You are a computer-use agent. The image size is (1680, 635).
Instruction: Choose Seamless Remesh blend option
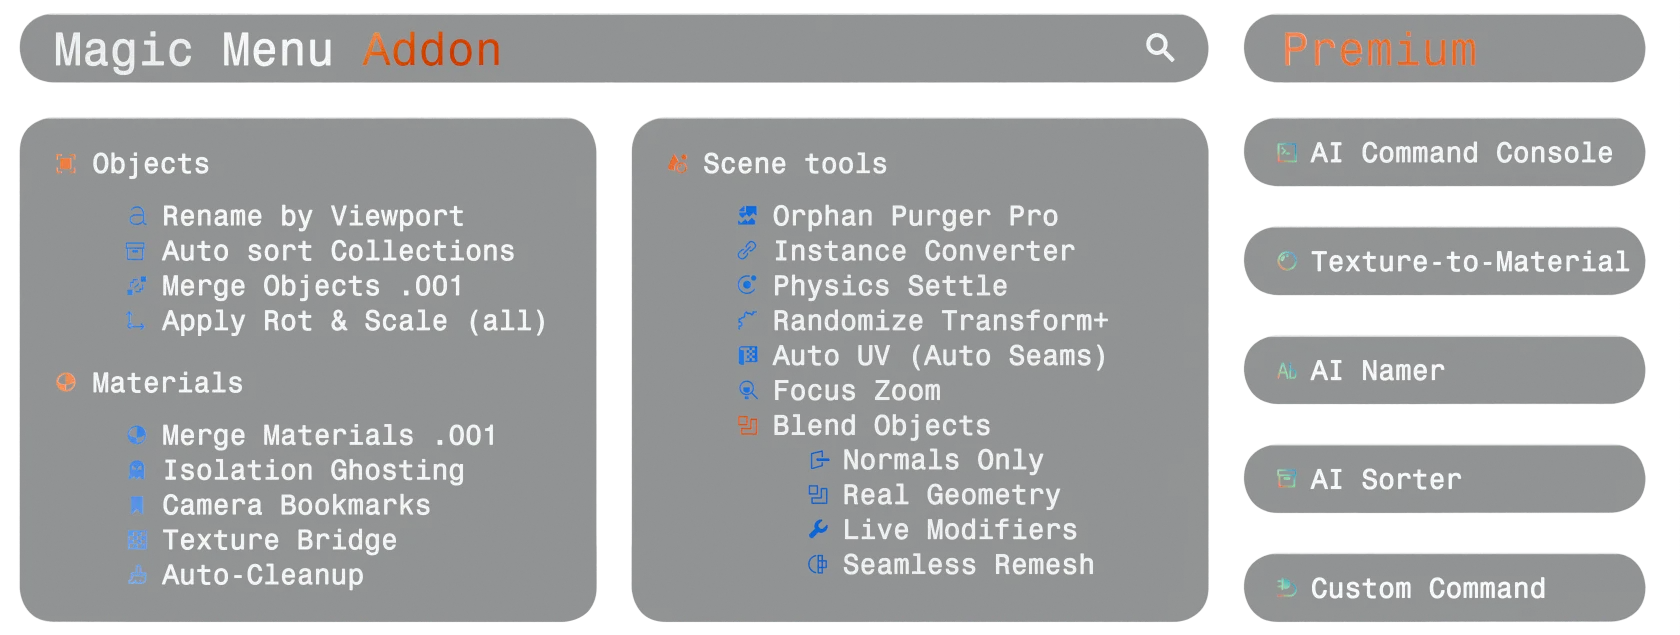(968, 565)
